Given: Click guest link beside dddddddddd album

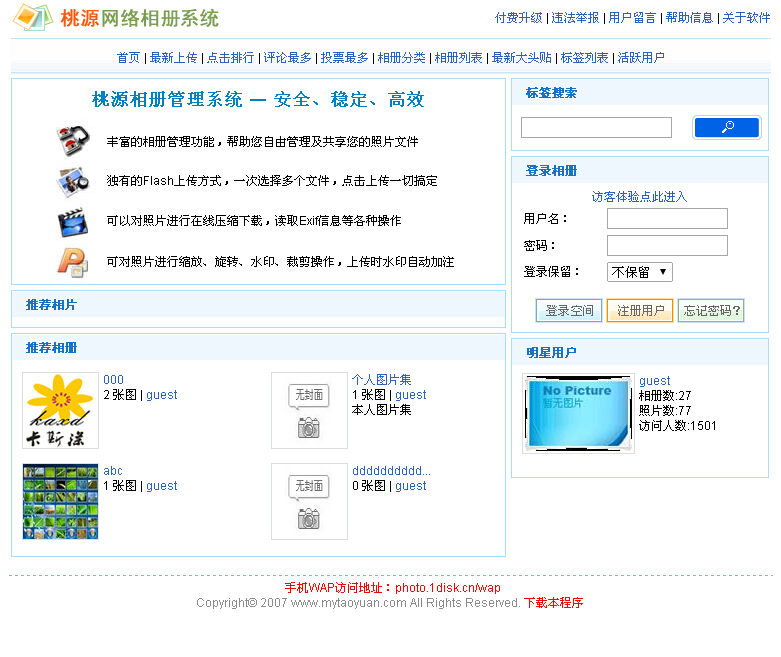Looking at the screenshot, I should pos(411,486).
